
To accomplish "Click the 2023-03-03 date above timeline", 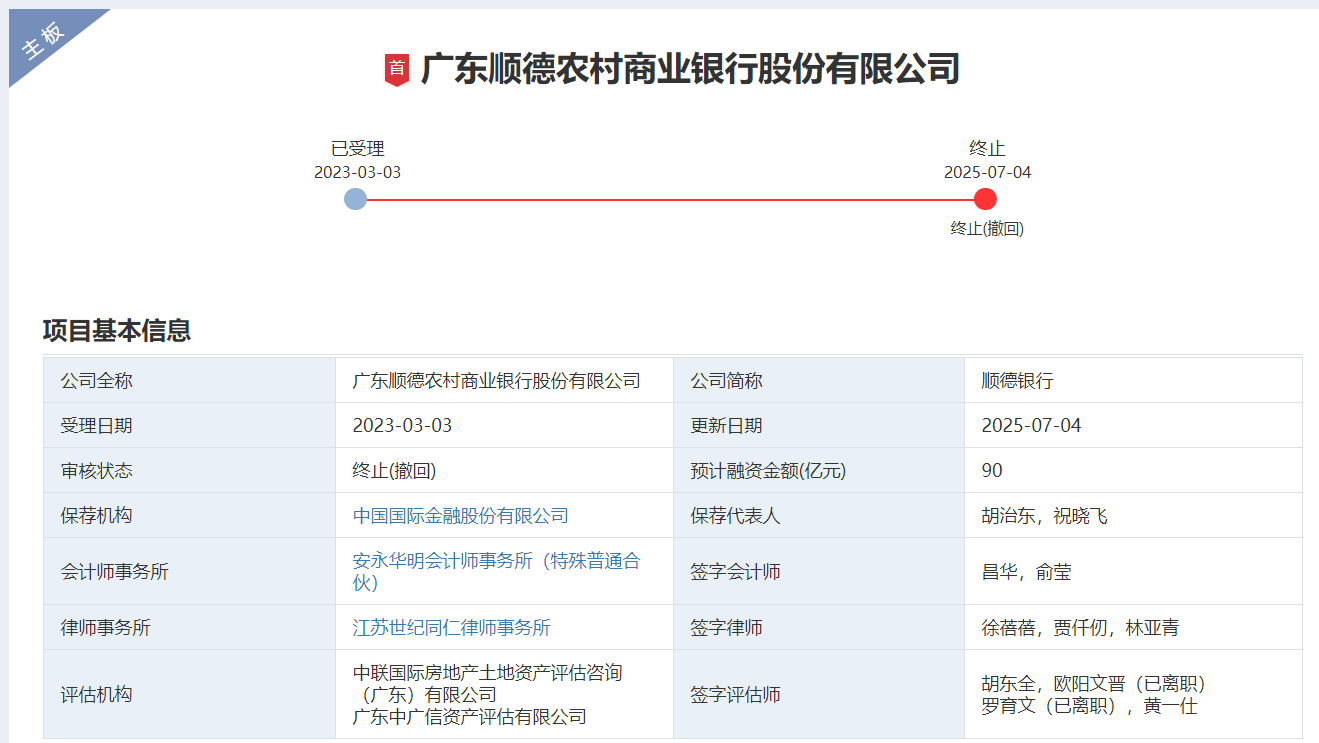I will [x=357, y=172].
